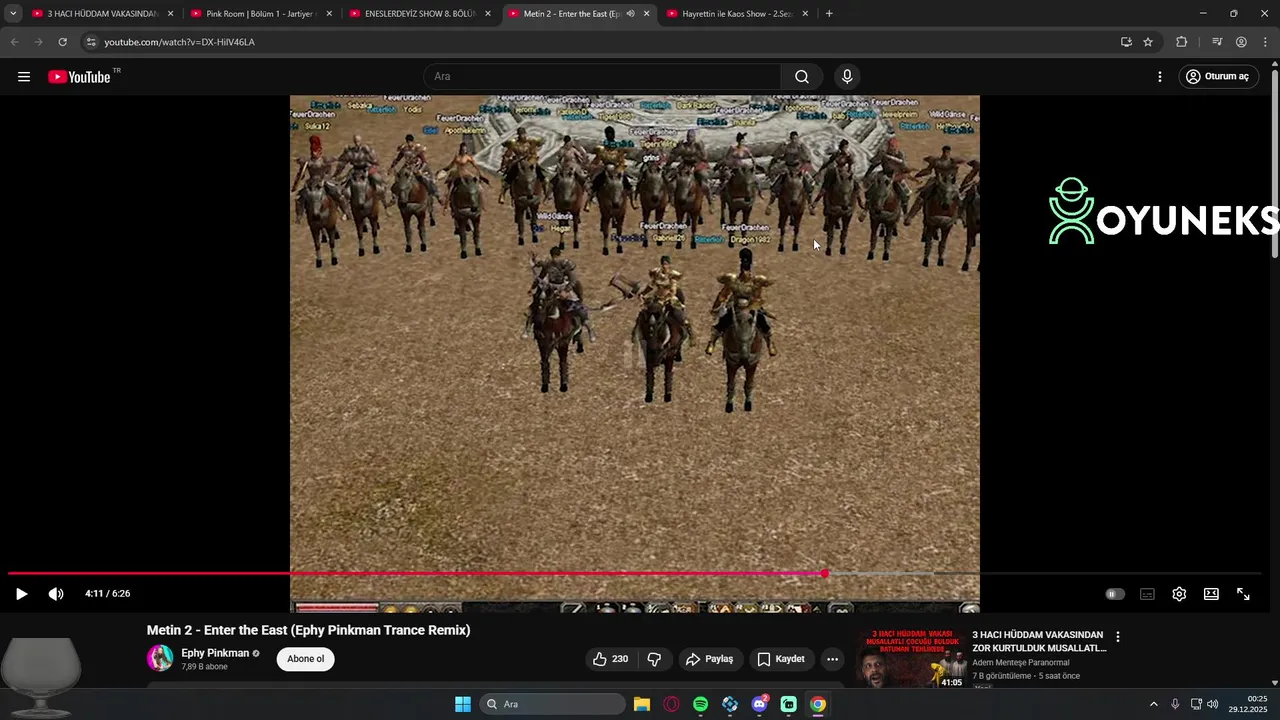Go back with browser back arrow
1280x720 pixels.
tap(14, 42)
